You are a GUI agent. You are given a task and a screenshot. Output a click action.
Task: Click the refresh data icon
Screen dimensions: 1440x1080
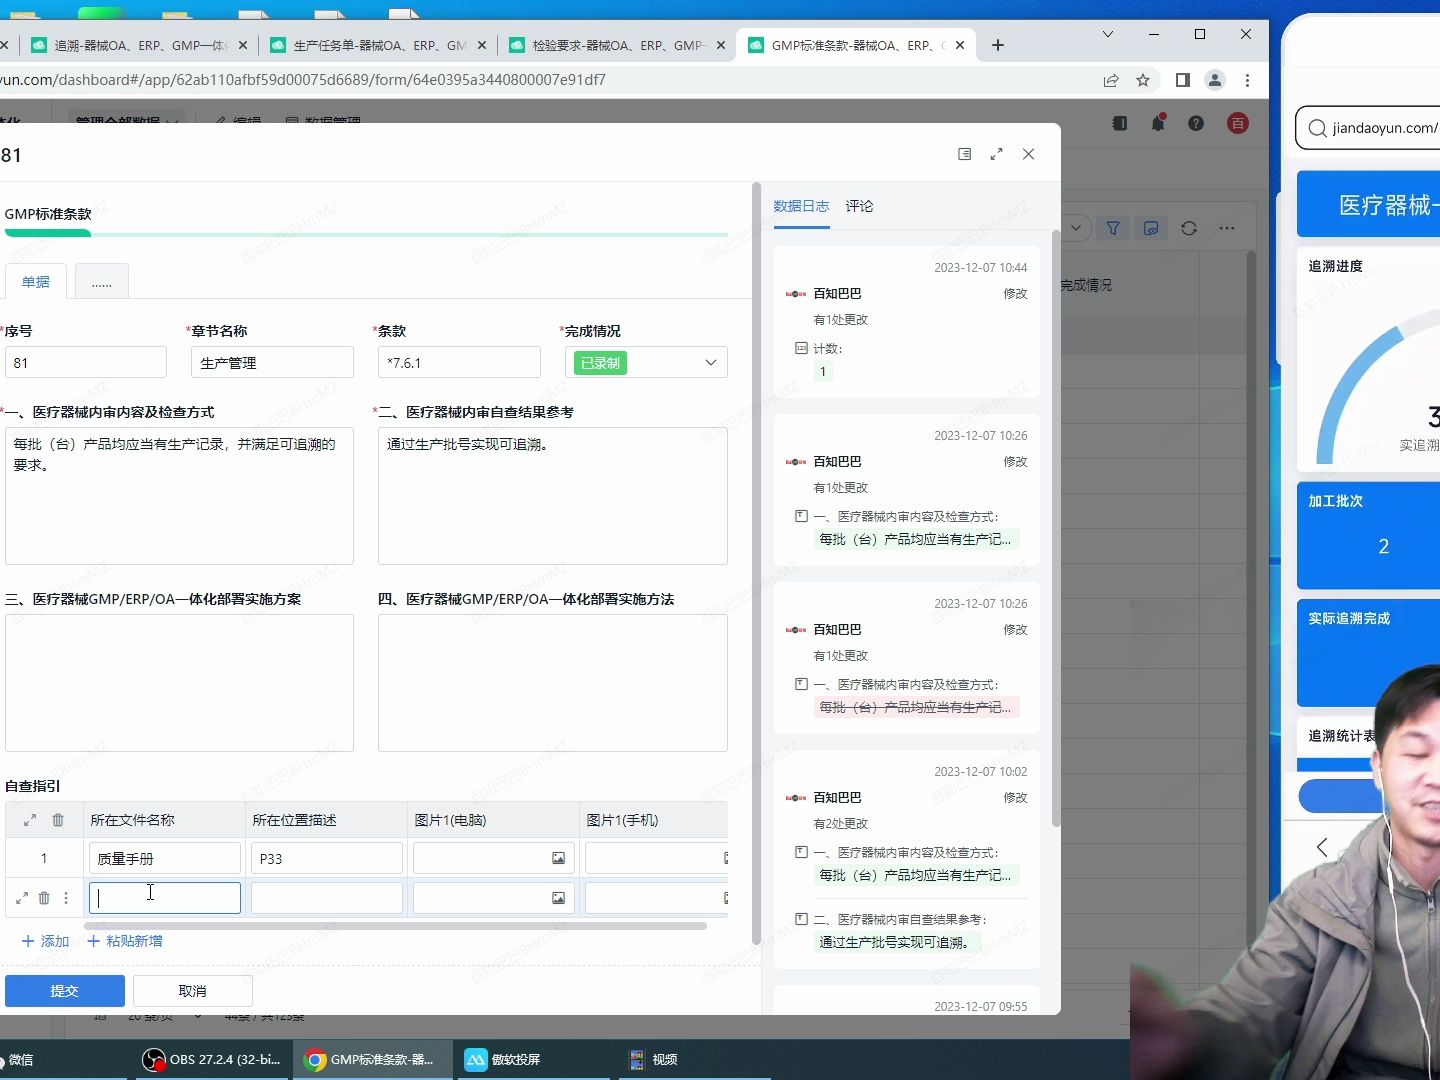(x=1189, y=228)
